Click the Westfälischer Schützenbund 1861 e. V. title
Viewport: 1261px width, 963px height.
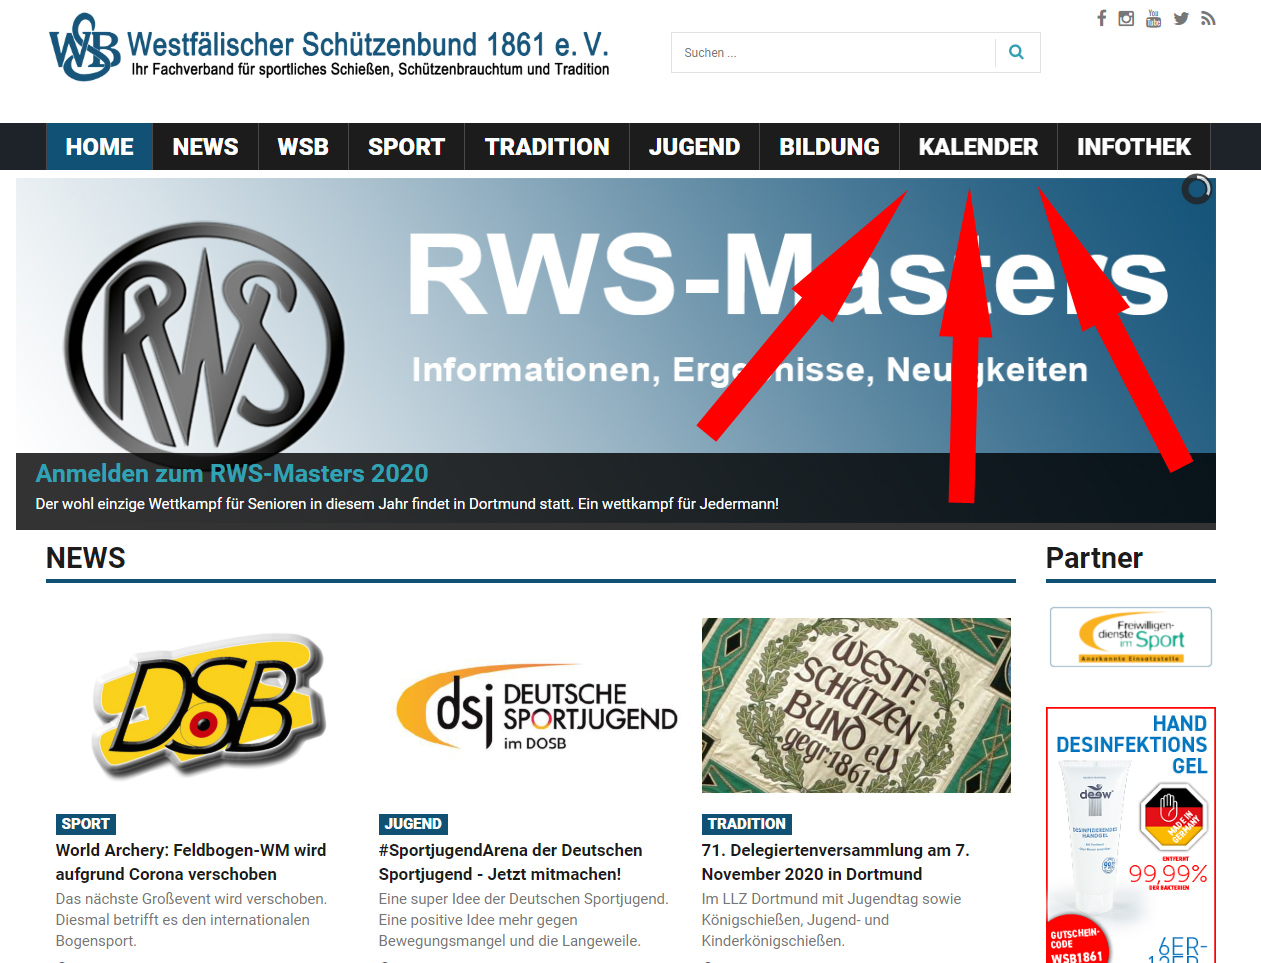(368, 44)
